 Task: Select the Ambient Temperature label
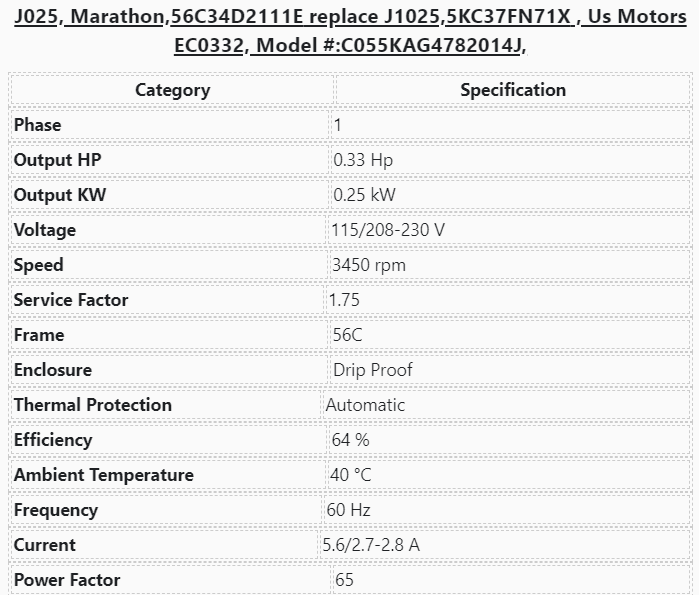(104, 475)
